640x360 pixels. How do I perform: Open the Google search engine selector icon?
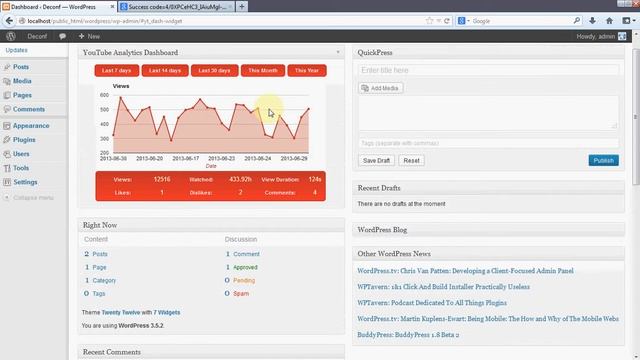click(462, 21)
